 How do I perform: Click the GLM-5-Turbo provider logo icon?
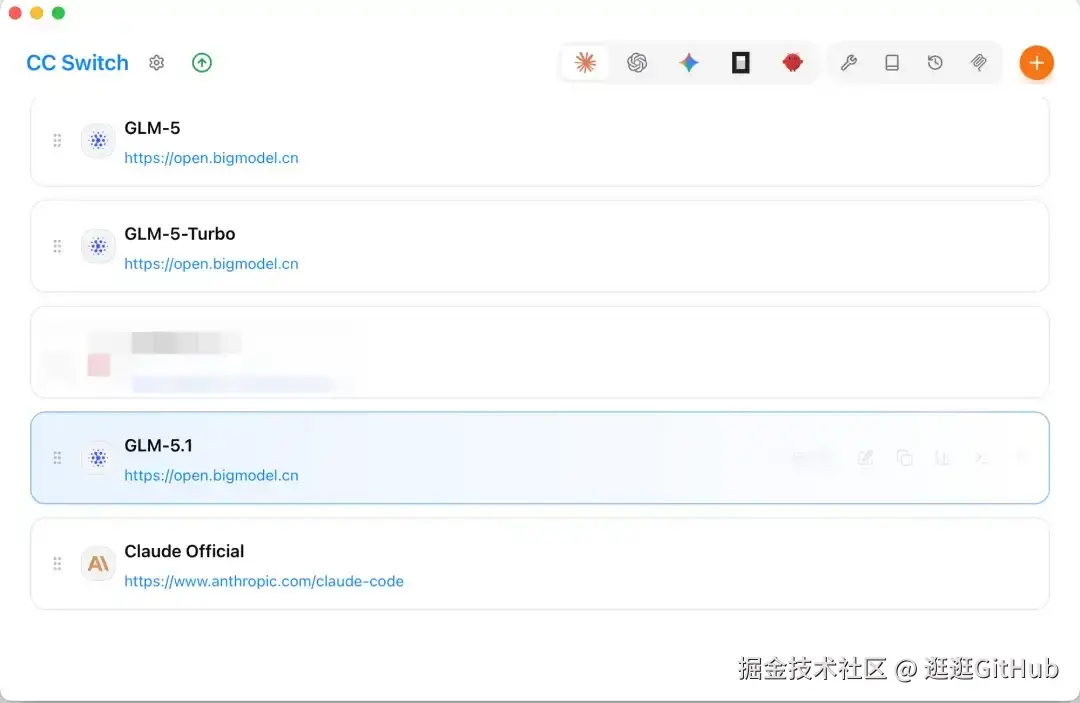tap(98, 246)
